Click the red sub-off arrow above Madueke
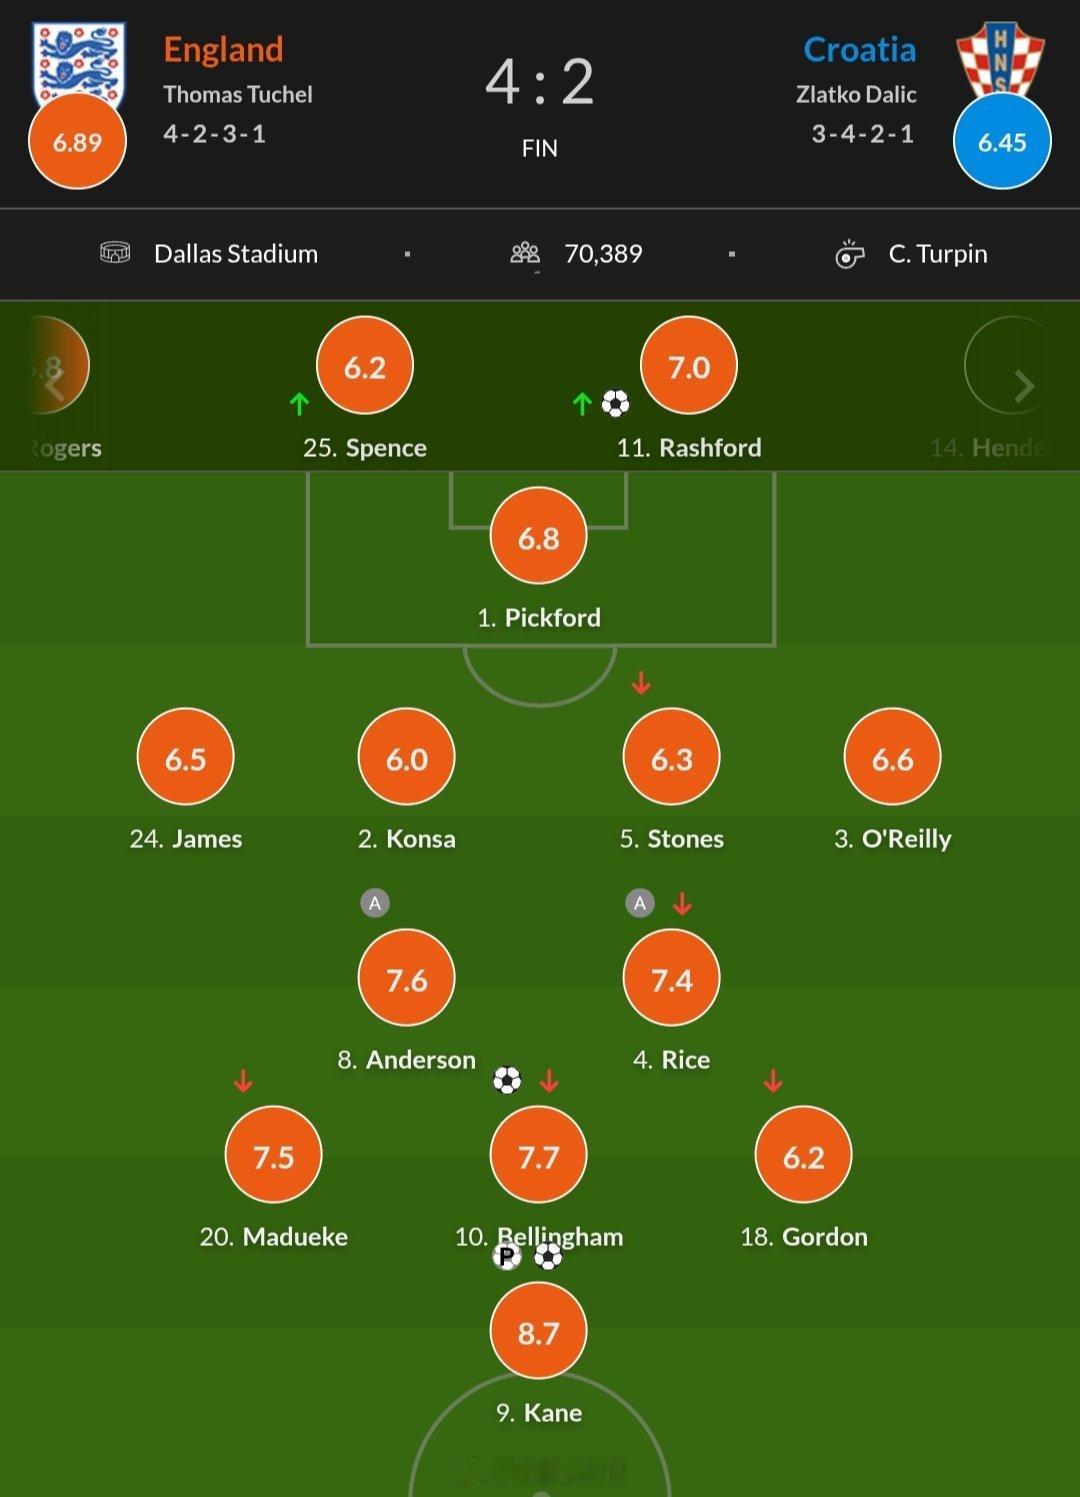This screenshot has width=1080, height=1497. (243, 1081)
